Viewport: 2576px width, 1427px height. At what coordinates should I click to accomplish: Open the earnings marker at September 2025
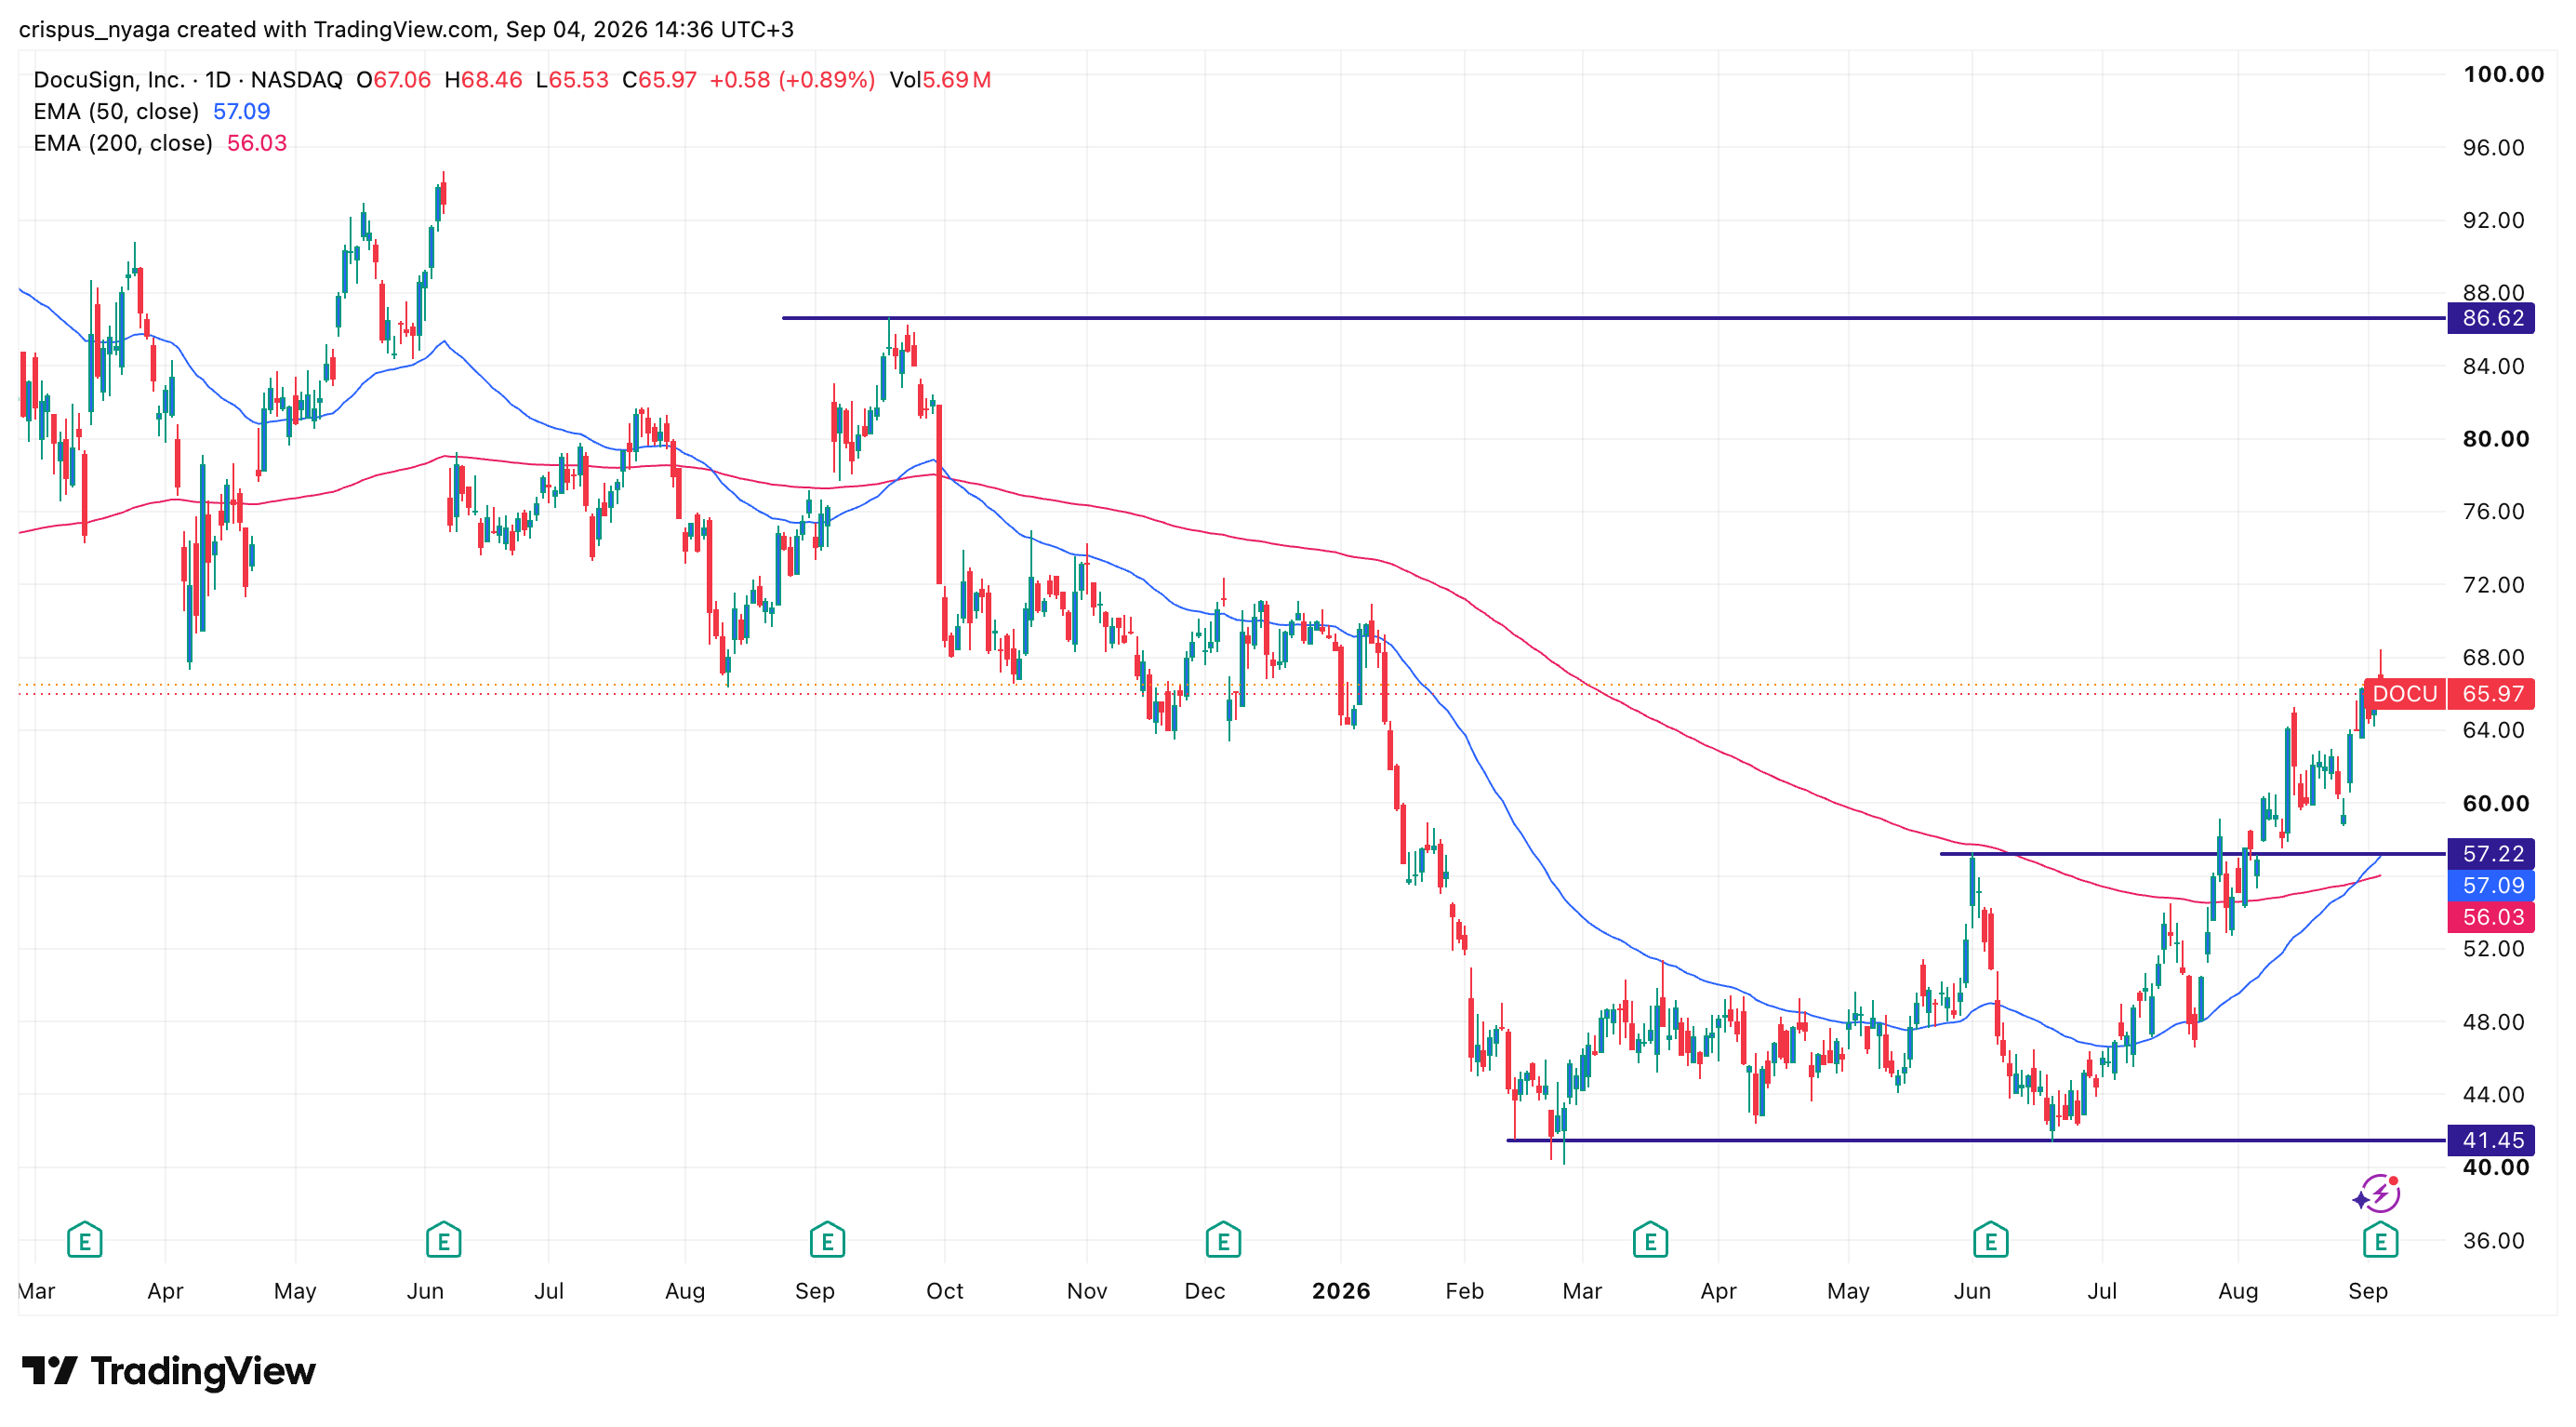click(x=827, y=1241)
